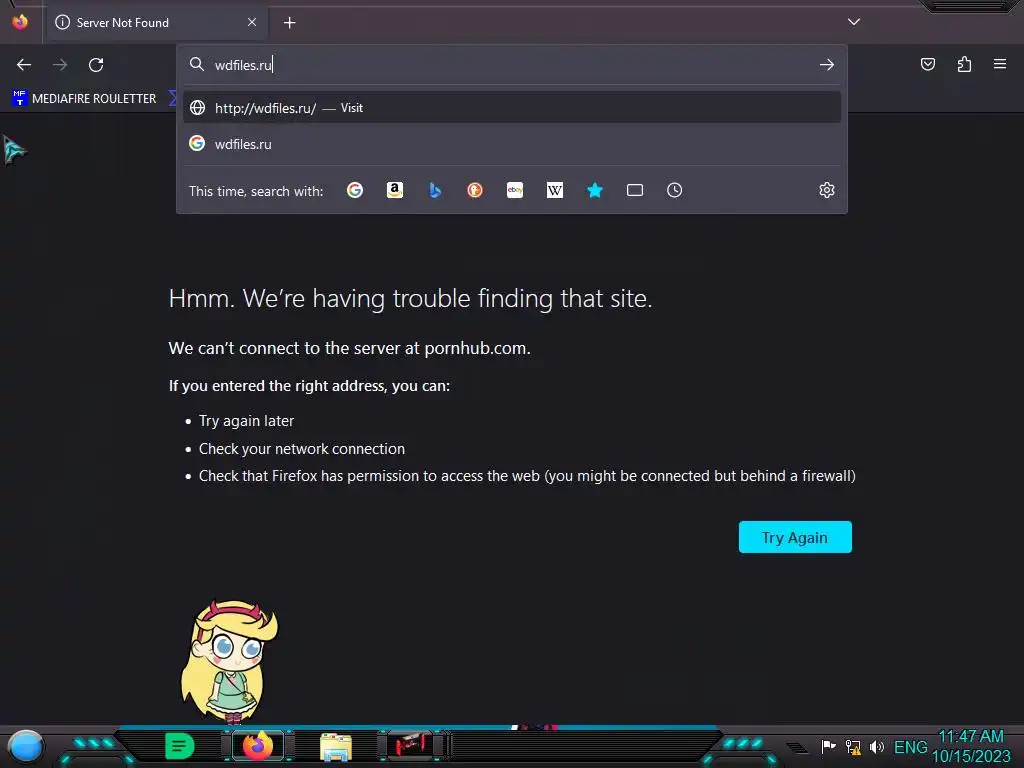Open File Explorer from the taskbar
Image resolution: width=1024 pixels, height=768 pixels.
(x=336, y=746)
